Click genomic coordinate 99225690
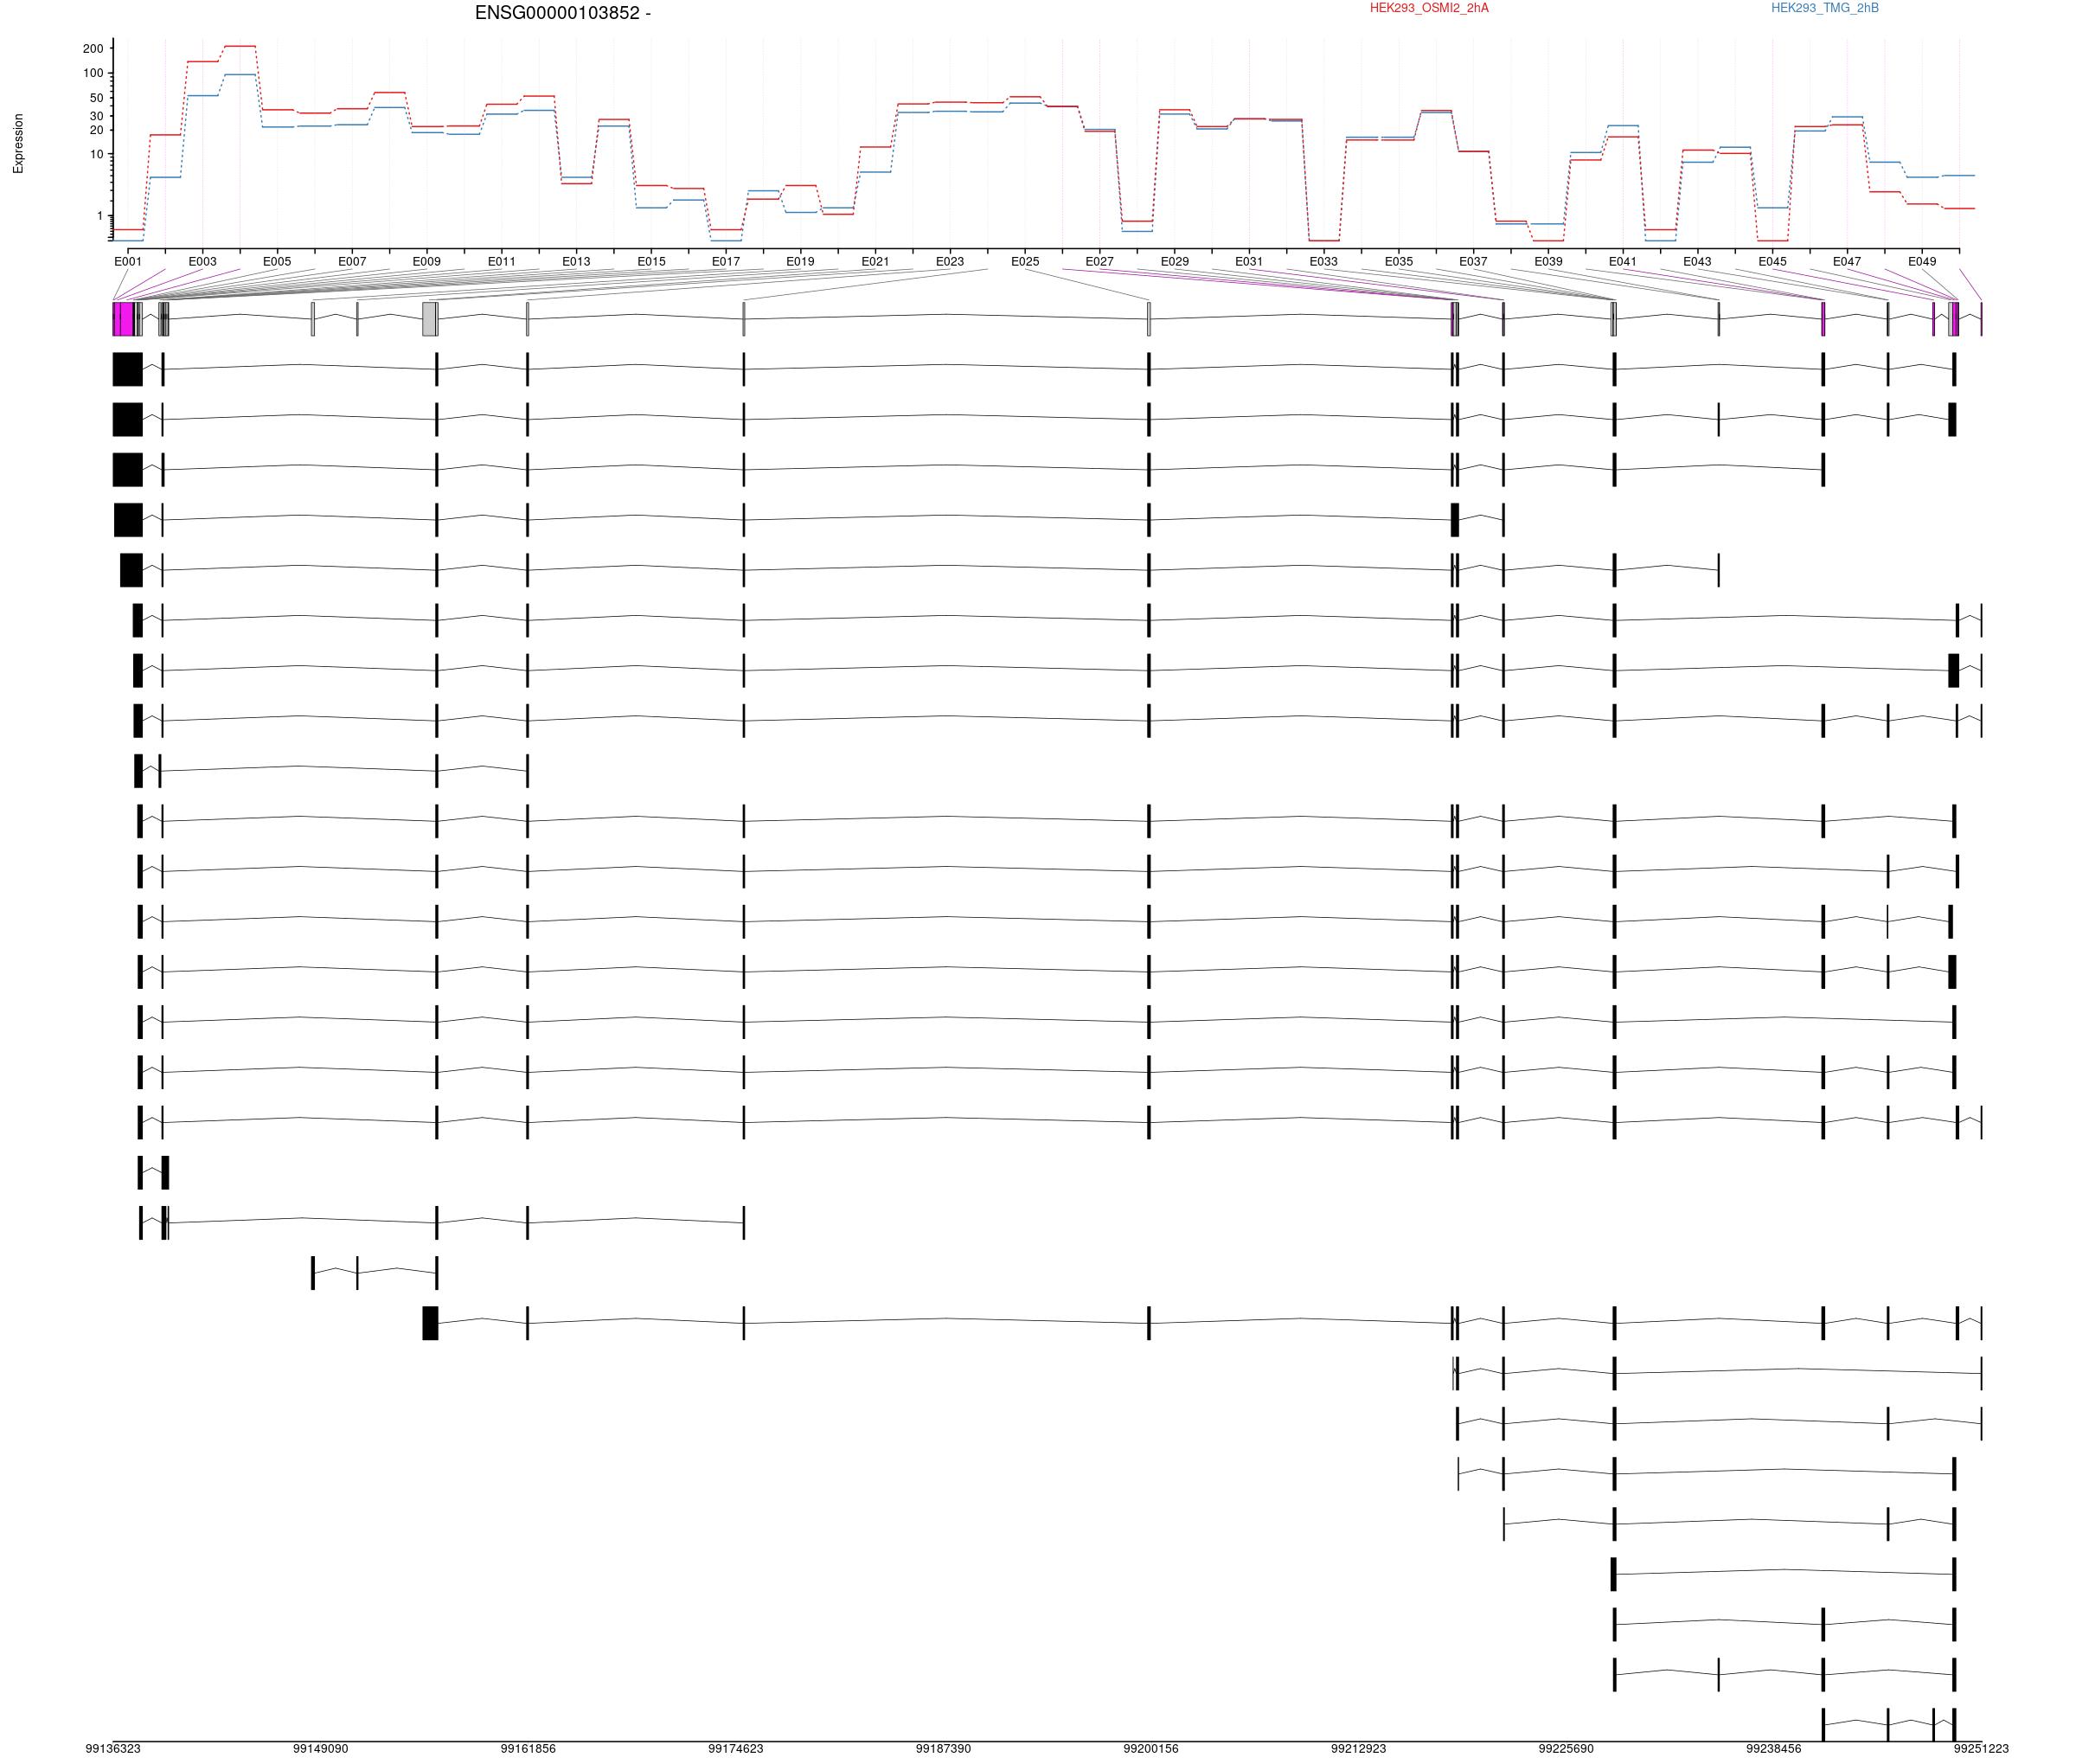The width and height of the screenshot is (2076, 1764). [1566, 1749]
